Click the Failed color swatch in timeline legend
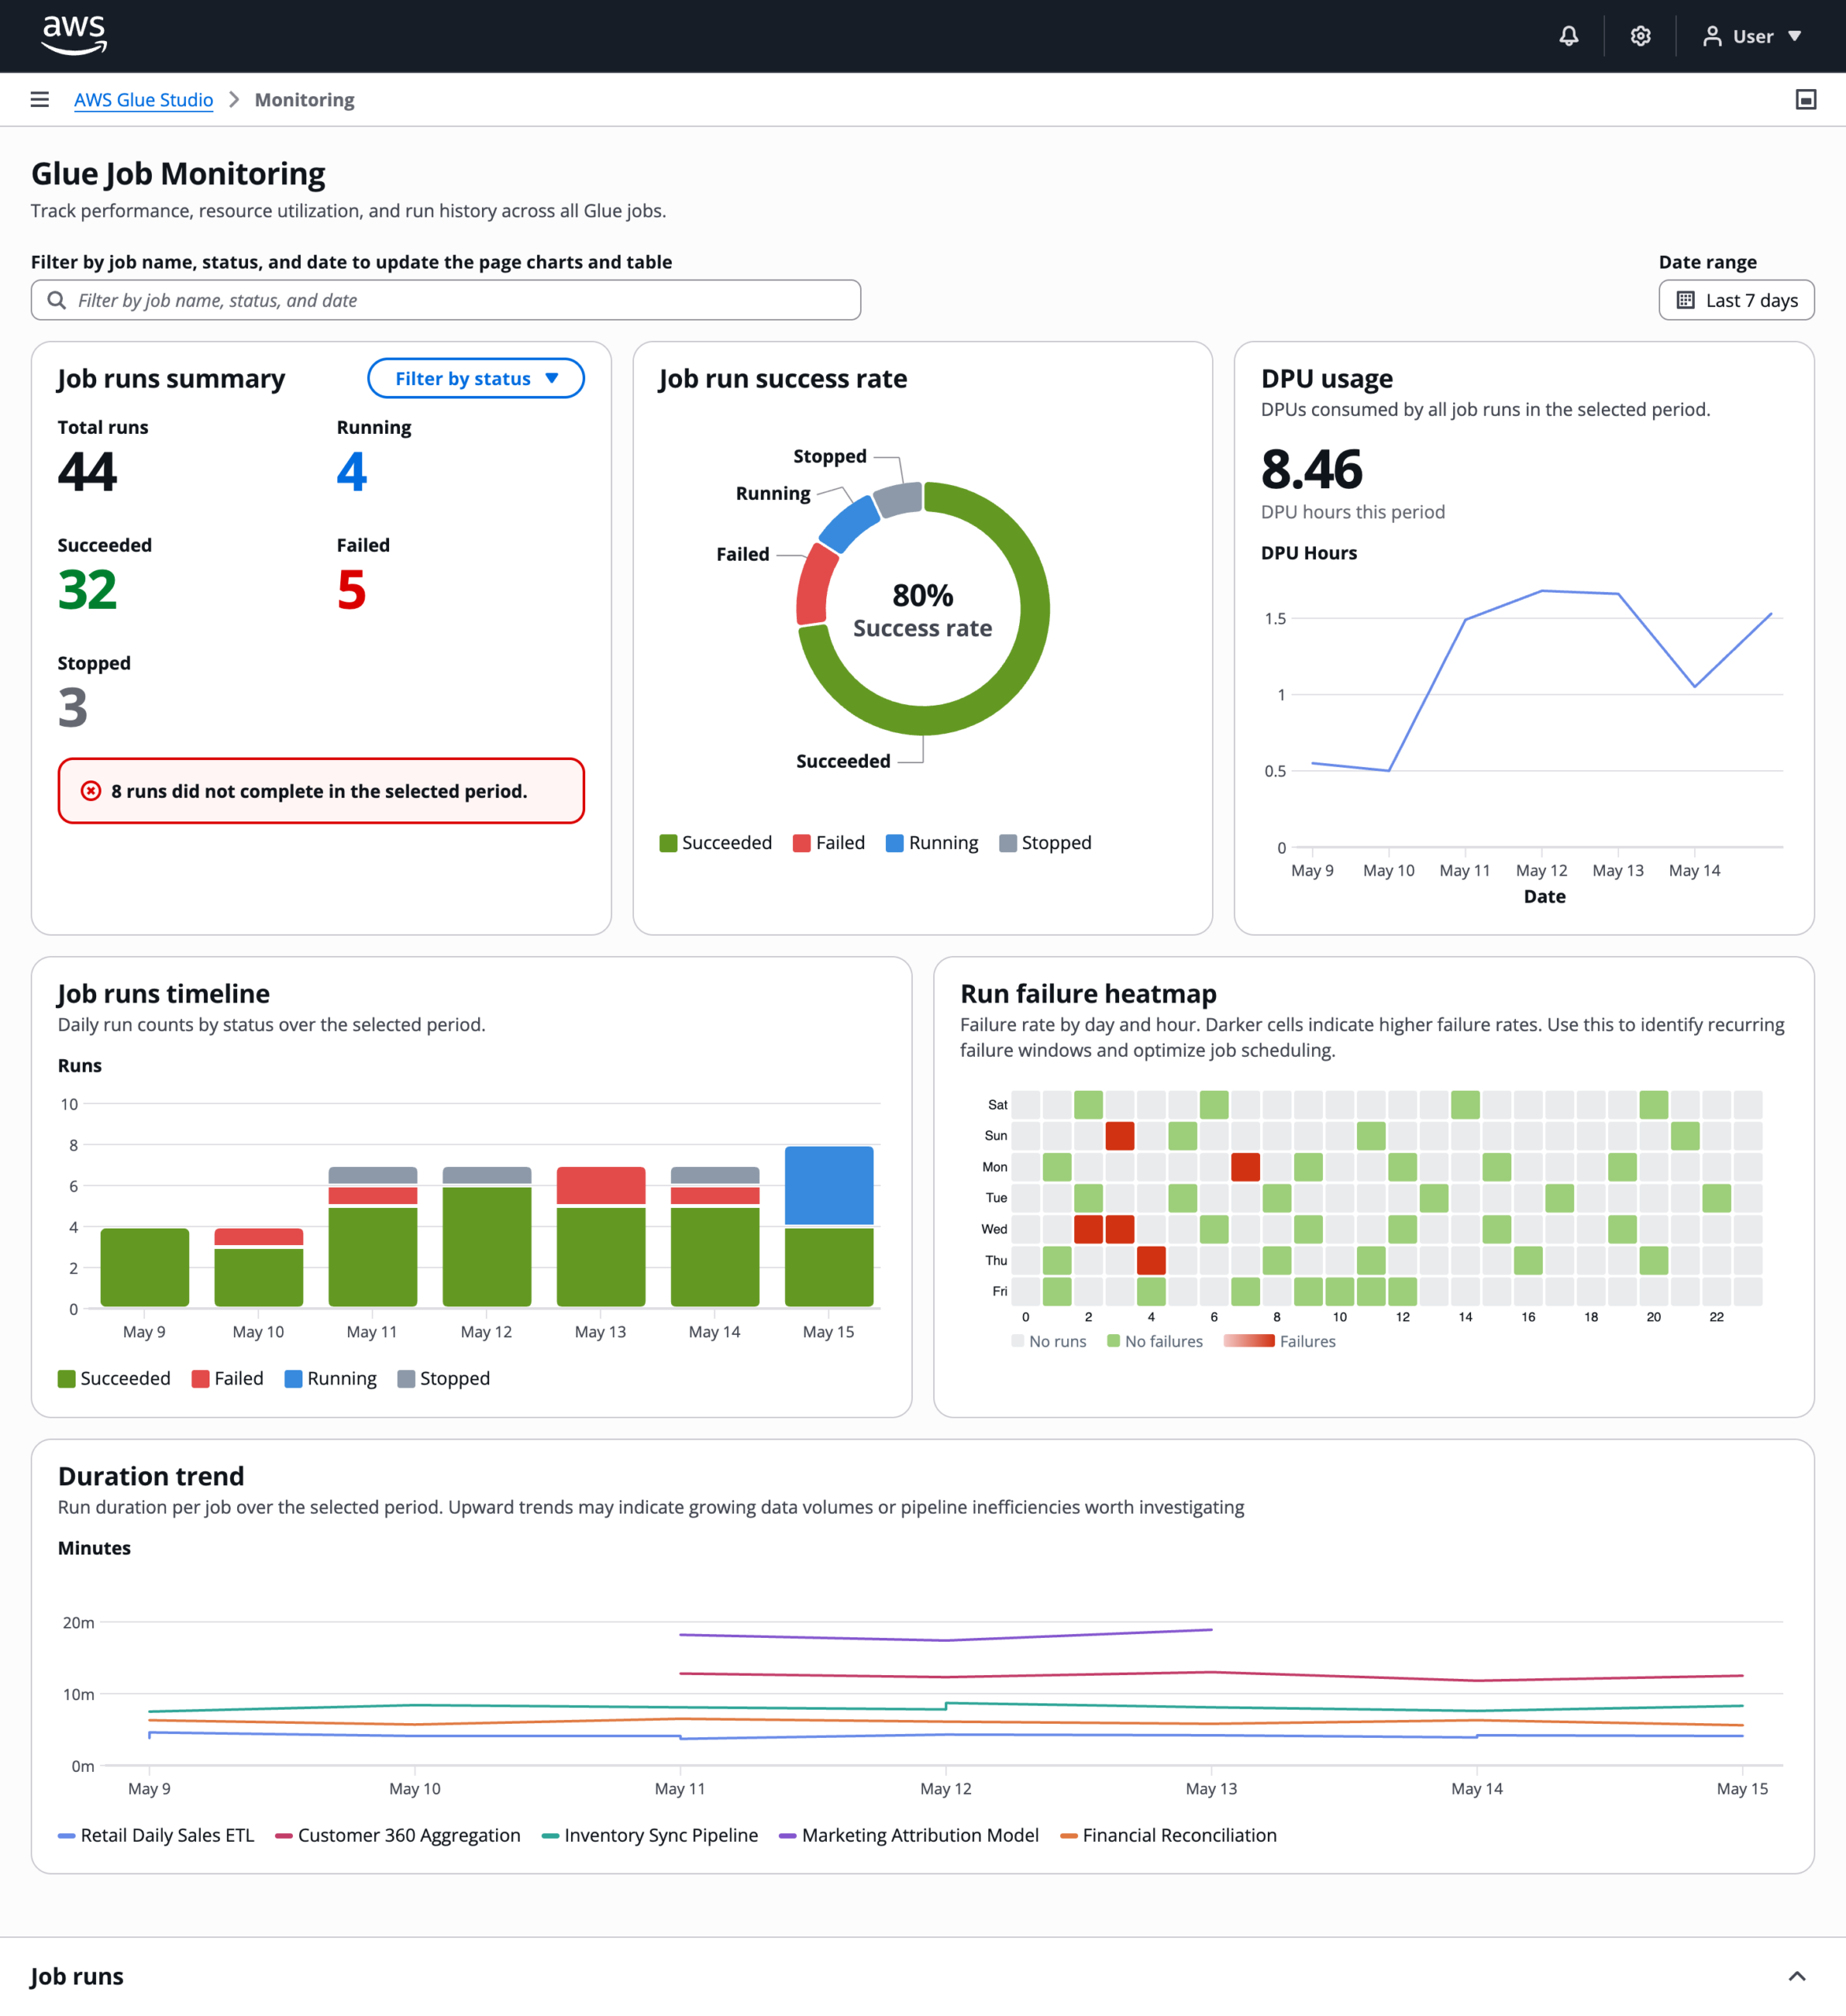The image size is (1846, 2016). (x=200, y=1379)
